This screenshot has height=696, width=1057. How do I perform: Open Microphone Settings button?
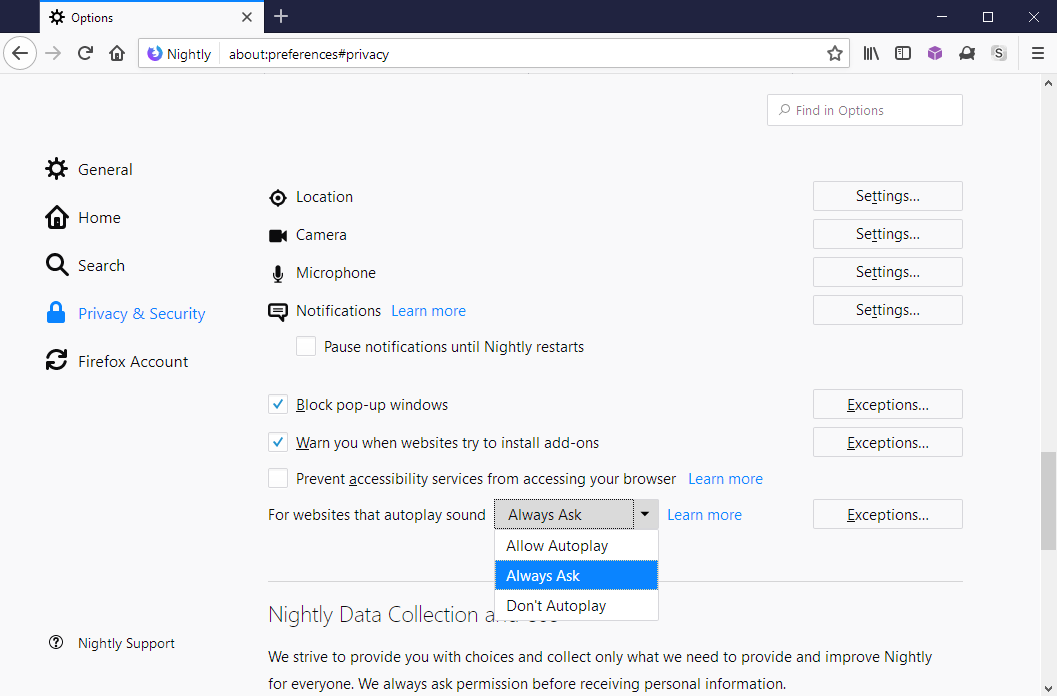coord(887,272)
